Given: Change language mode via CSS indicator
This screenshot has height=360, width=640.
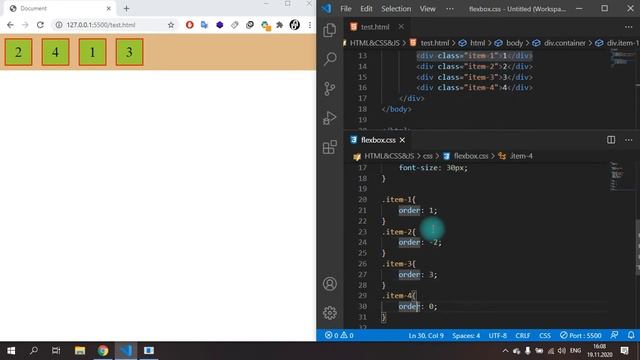Looking at the screenshot, I should point(545,336).
